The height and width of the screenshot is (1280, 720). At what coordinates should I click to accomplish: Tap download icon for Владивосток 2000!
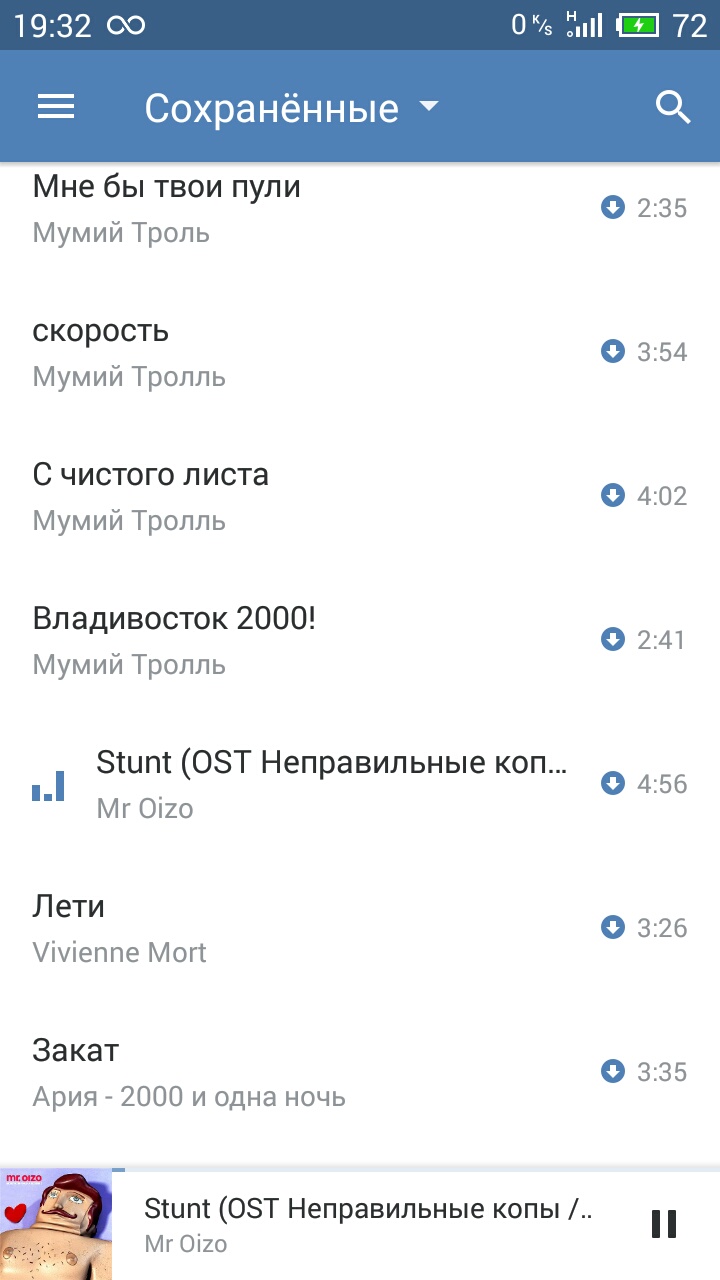pos(612,639)
